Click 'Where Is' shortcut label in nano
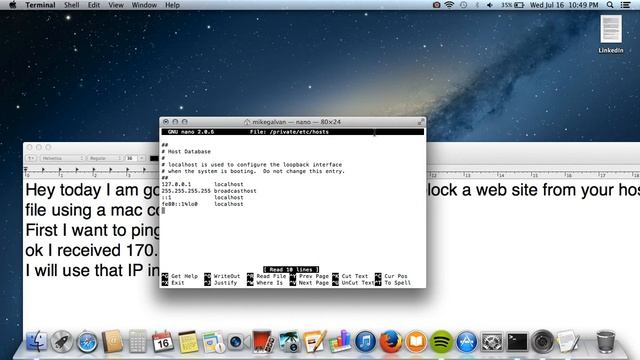The height and width of the screenshot is (360, 640). [269, 282]
